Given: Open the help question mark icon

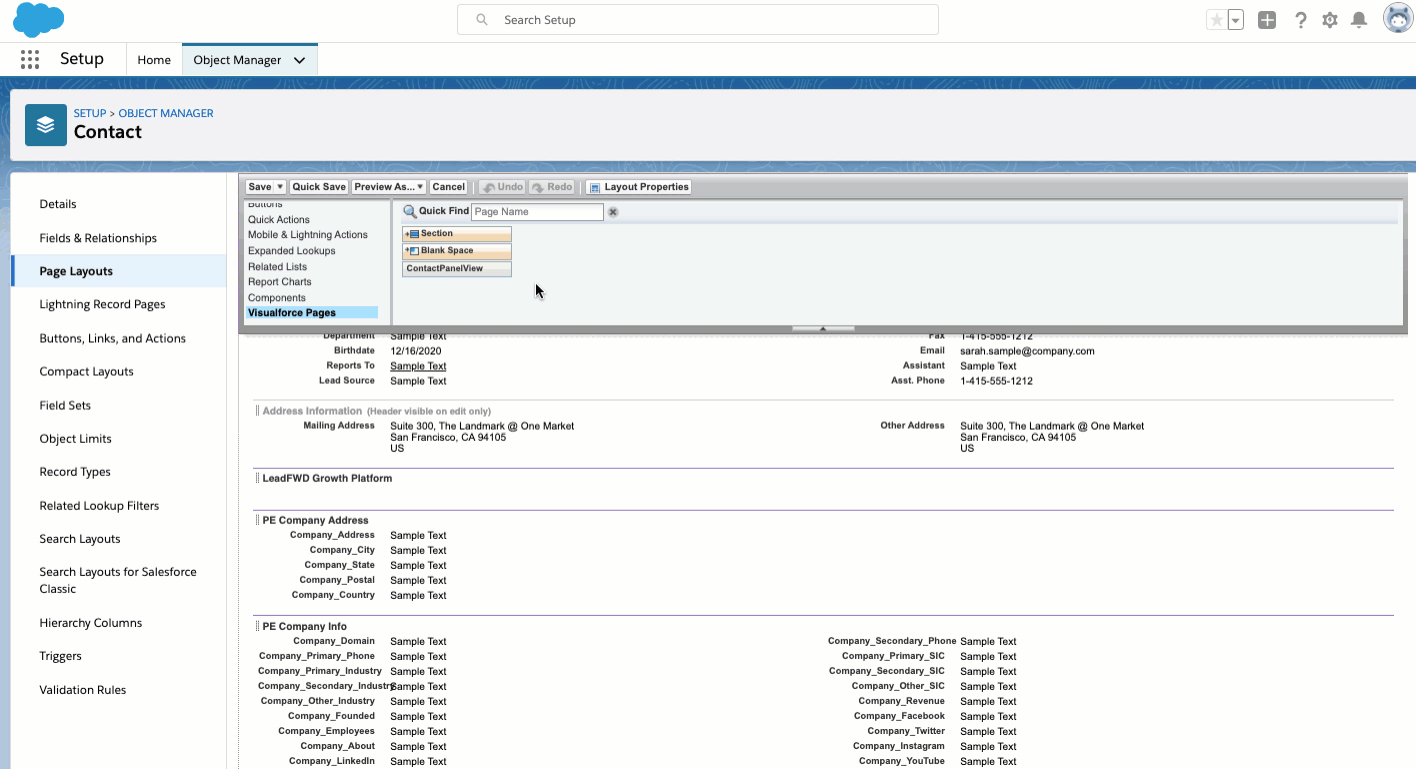Looking at the screenshot, I should pyautogui.click(x=1300, y=20).
